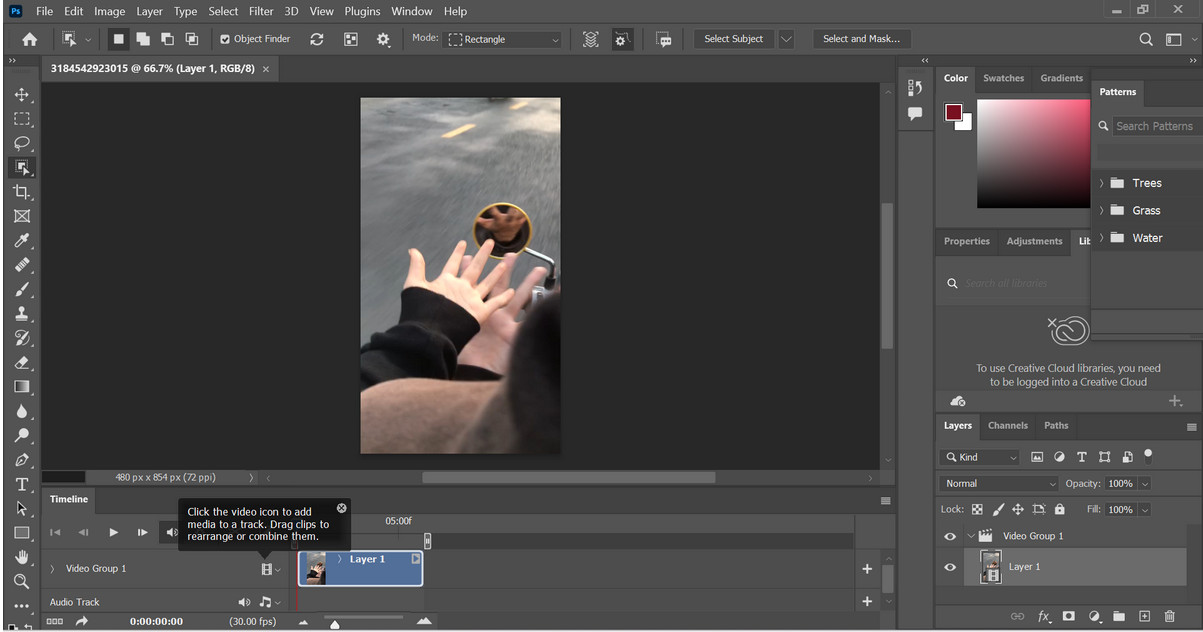Hide the Video Group 1 layer visibility
1203x632 pixels.
950,536
